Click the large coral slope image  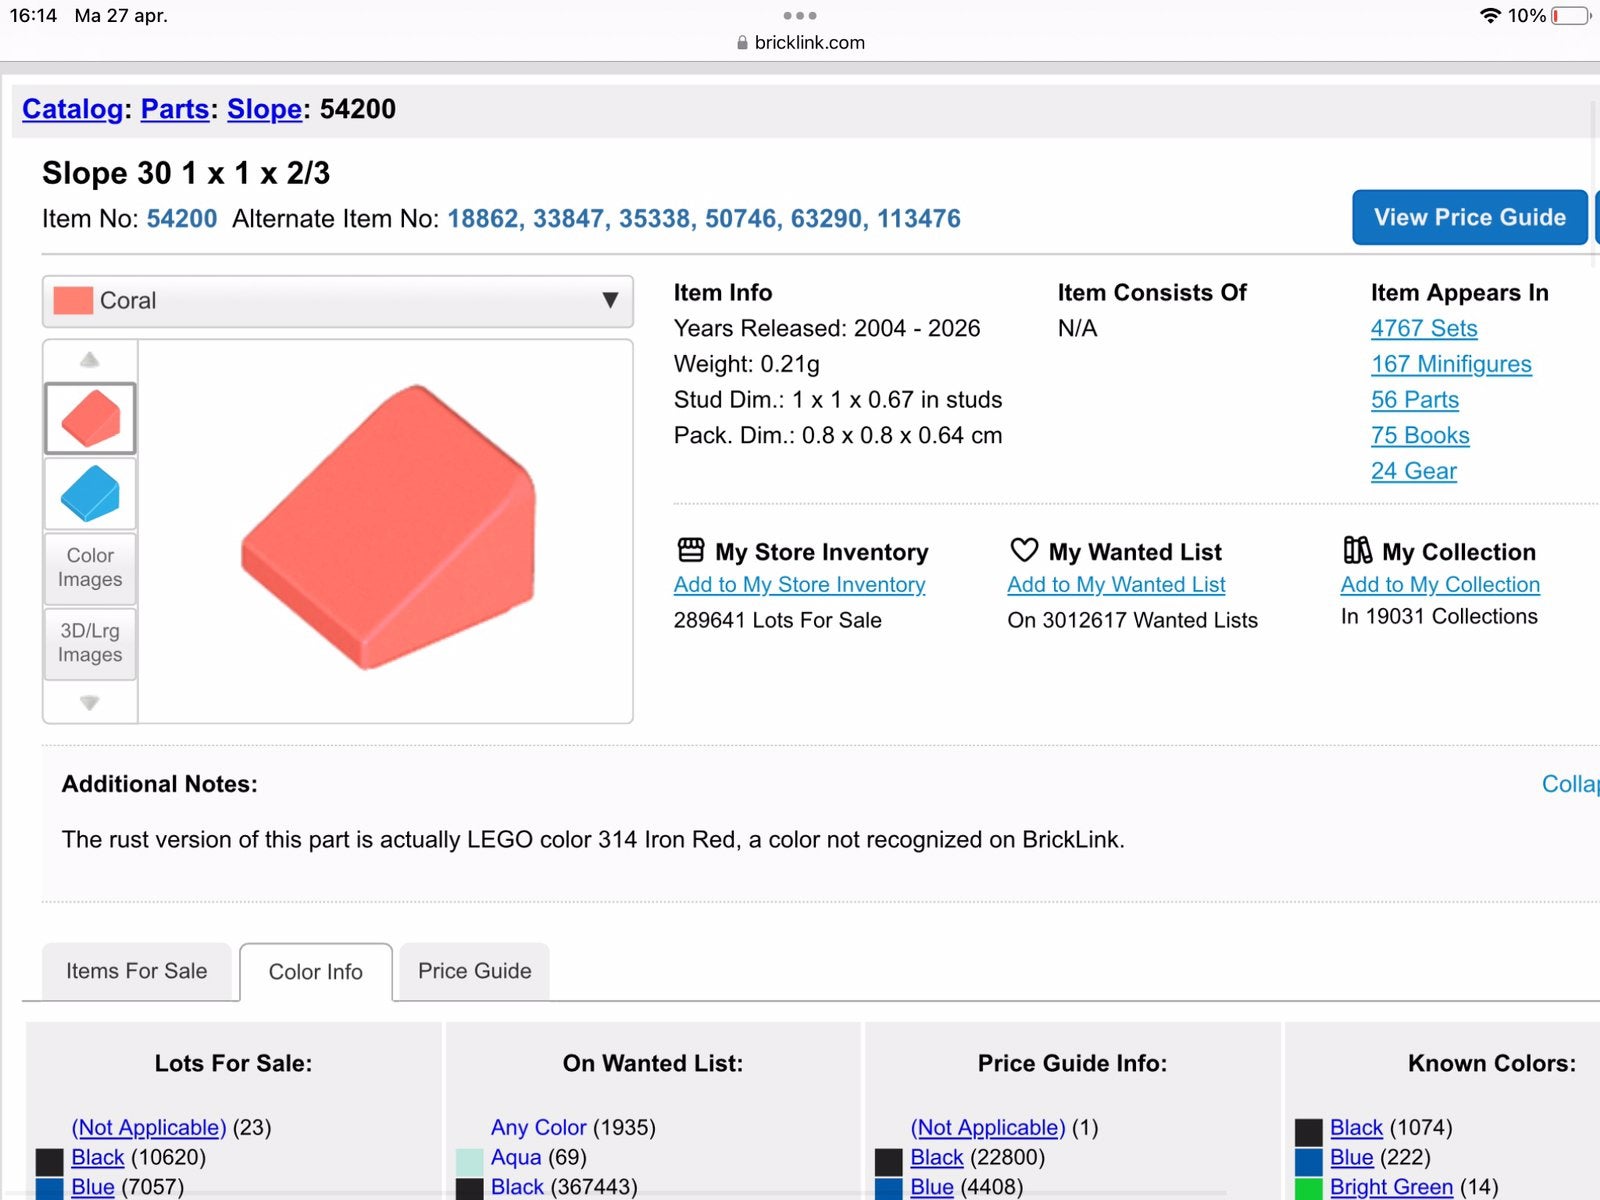pyautogui.click(x=388, y=528)
